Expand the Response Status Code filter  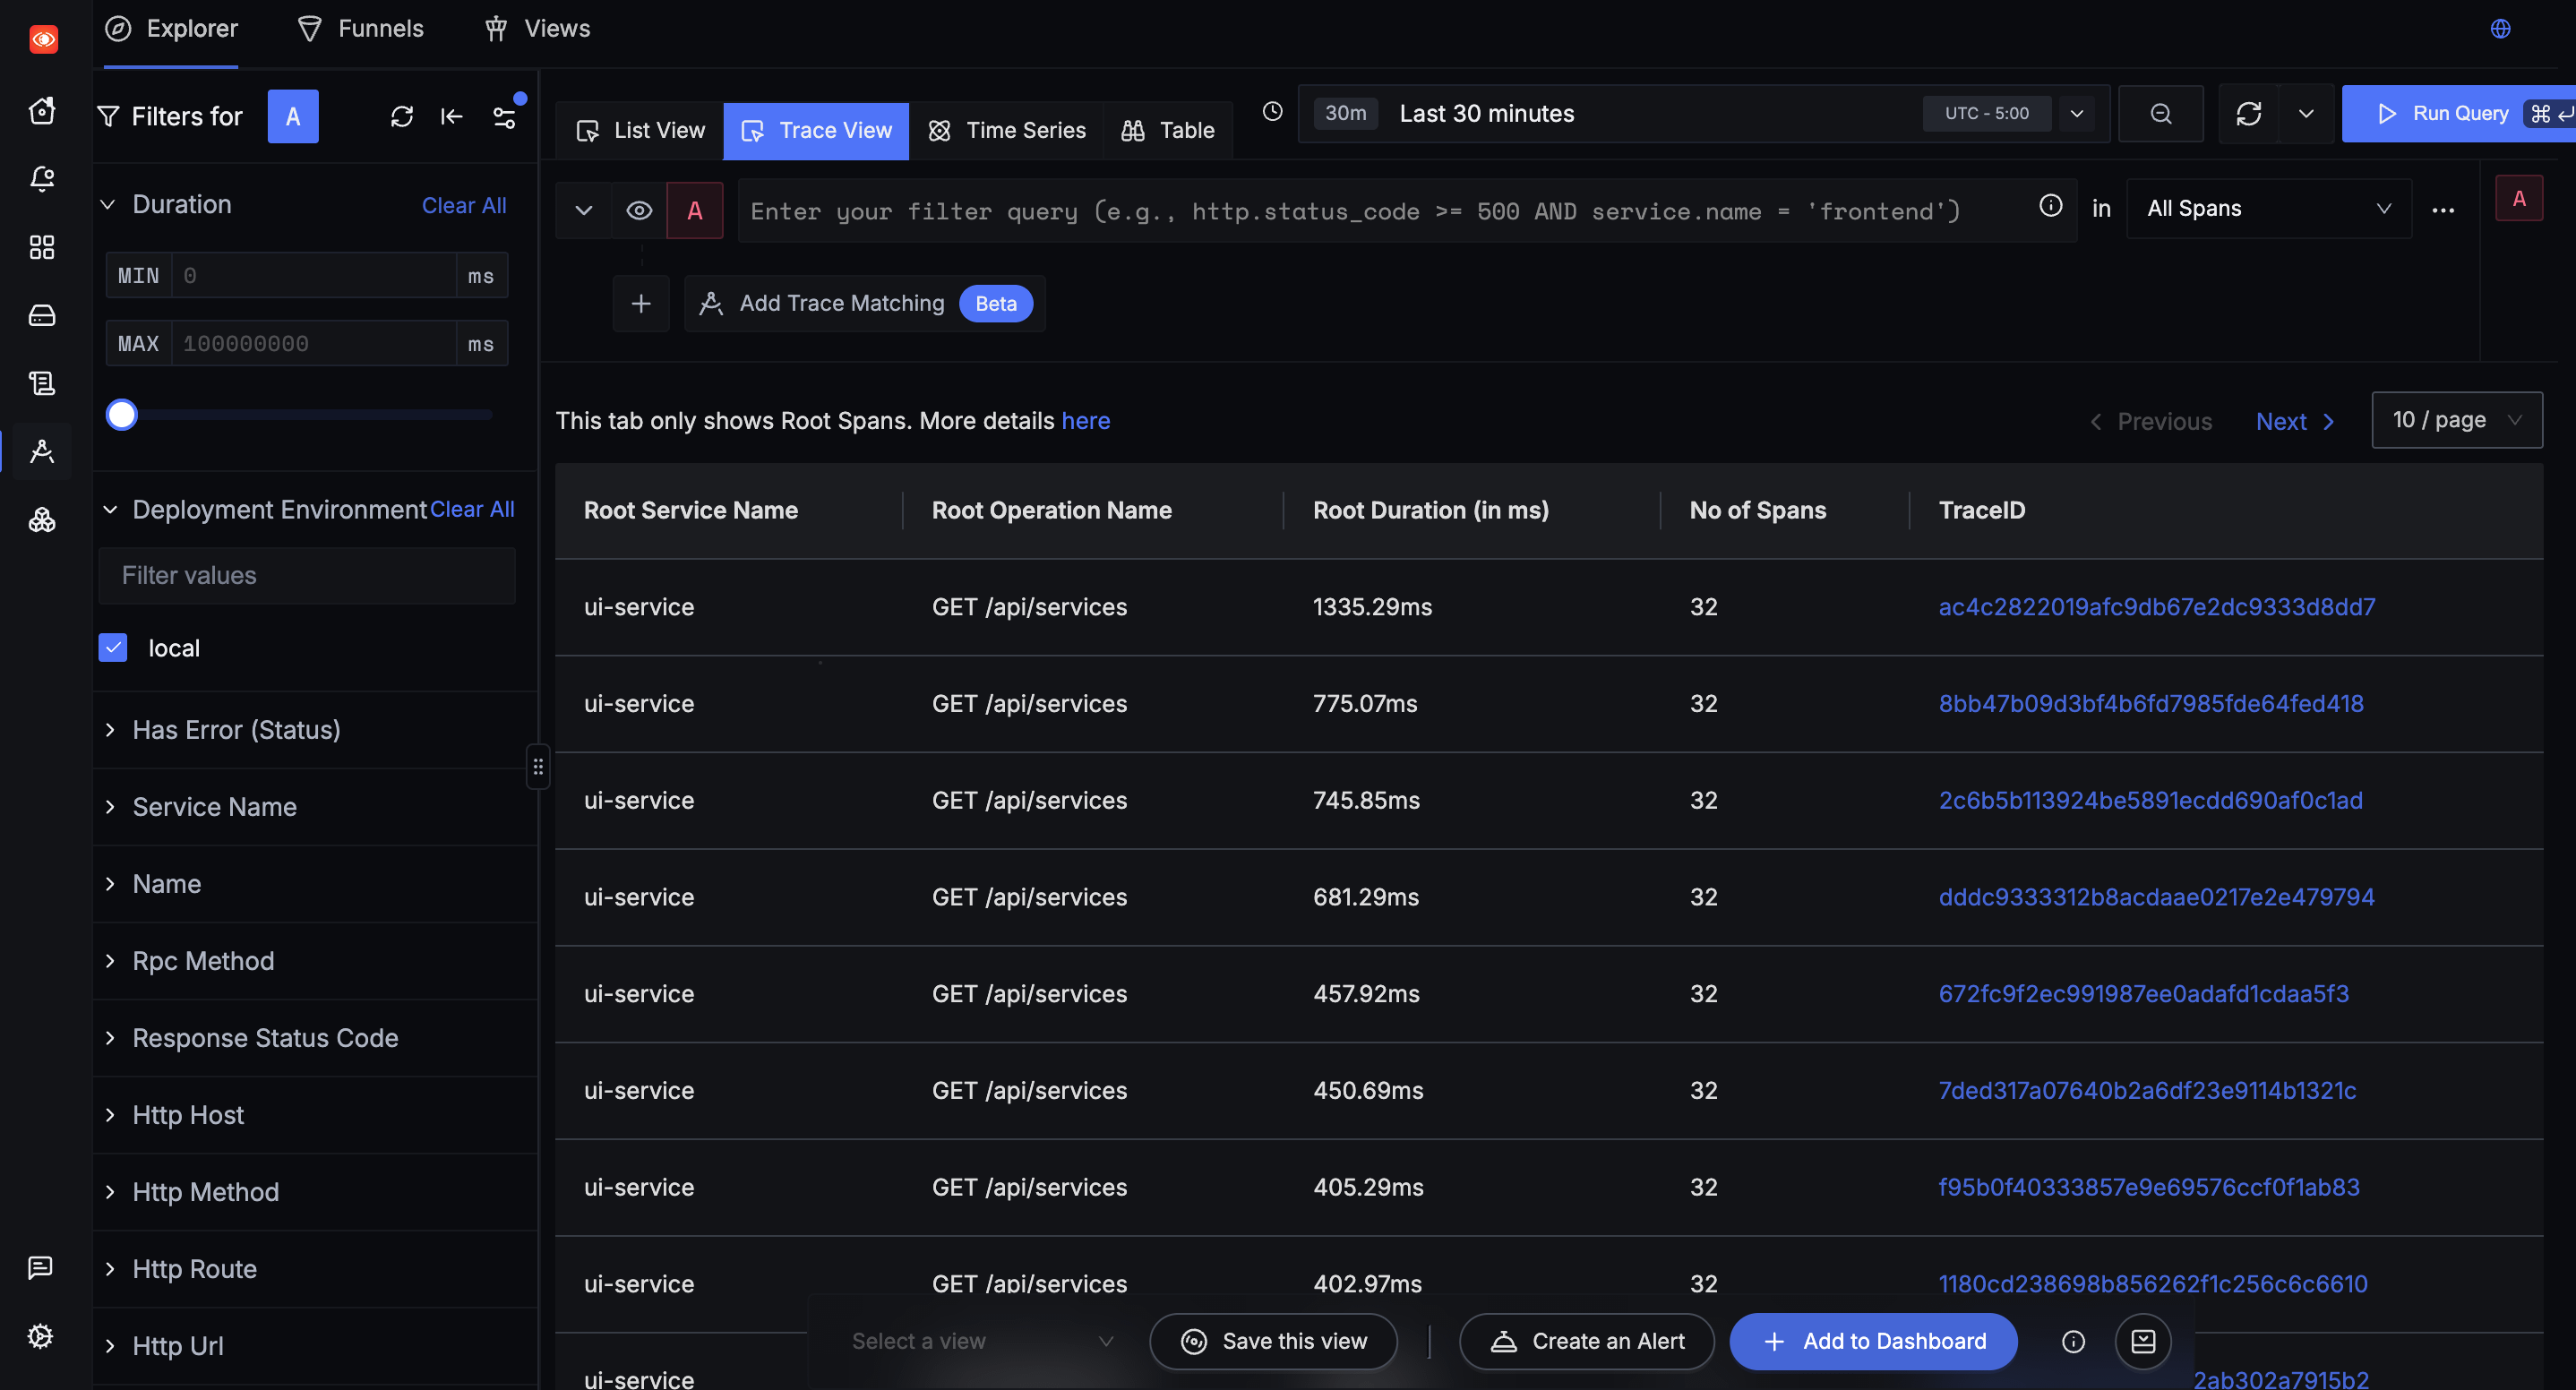click(110, 1038)
